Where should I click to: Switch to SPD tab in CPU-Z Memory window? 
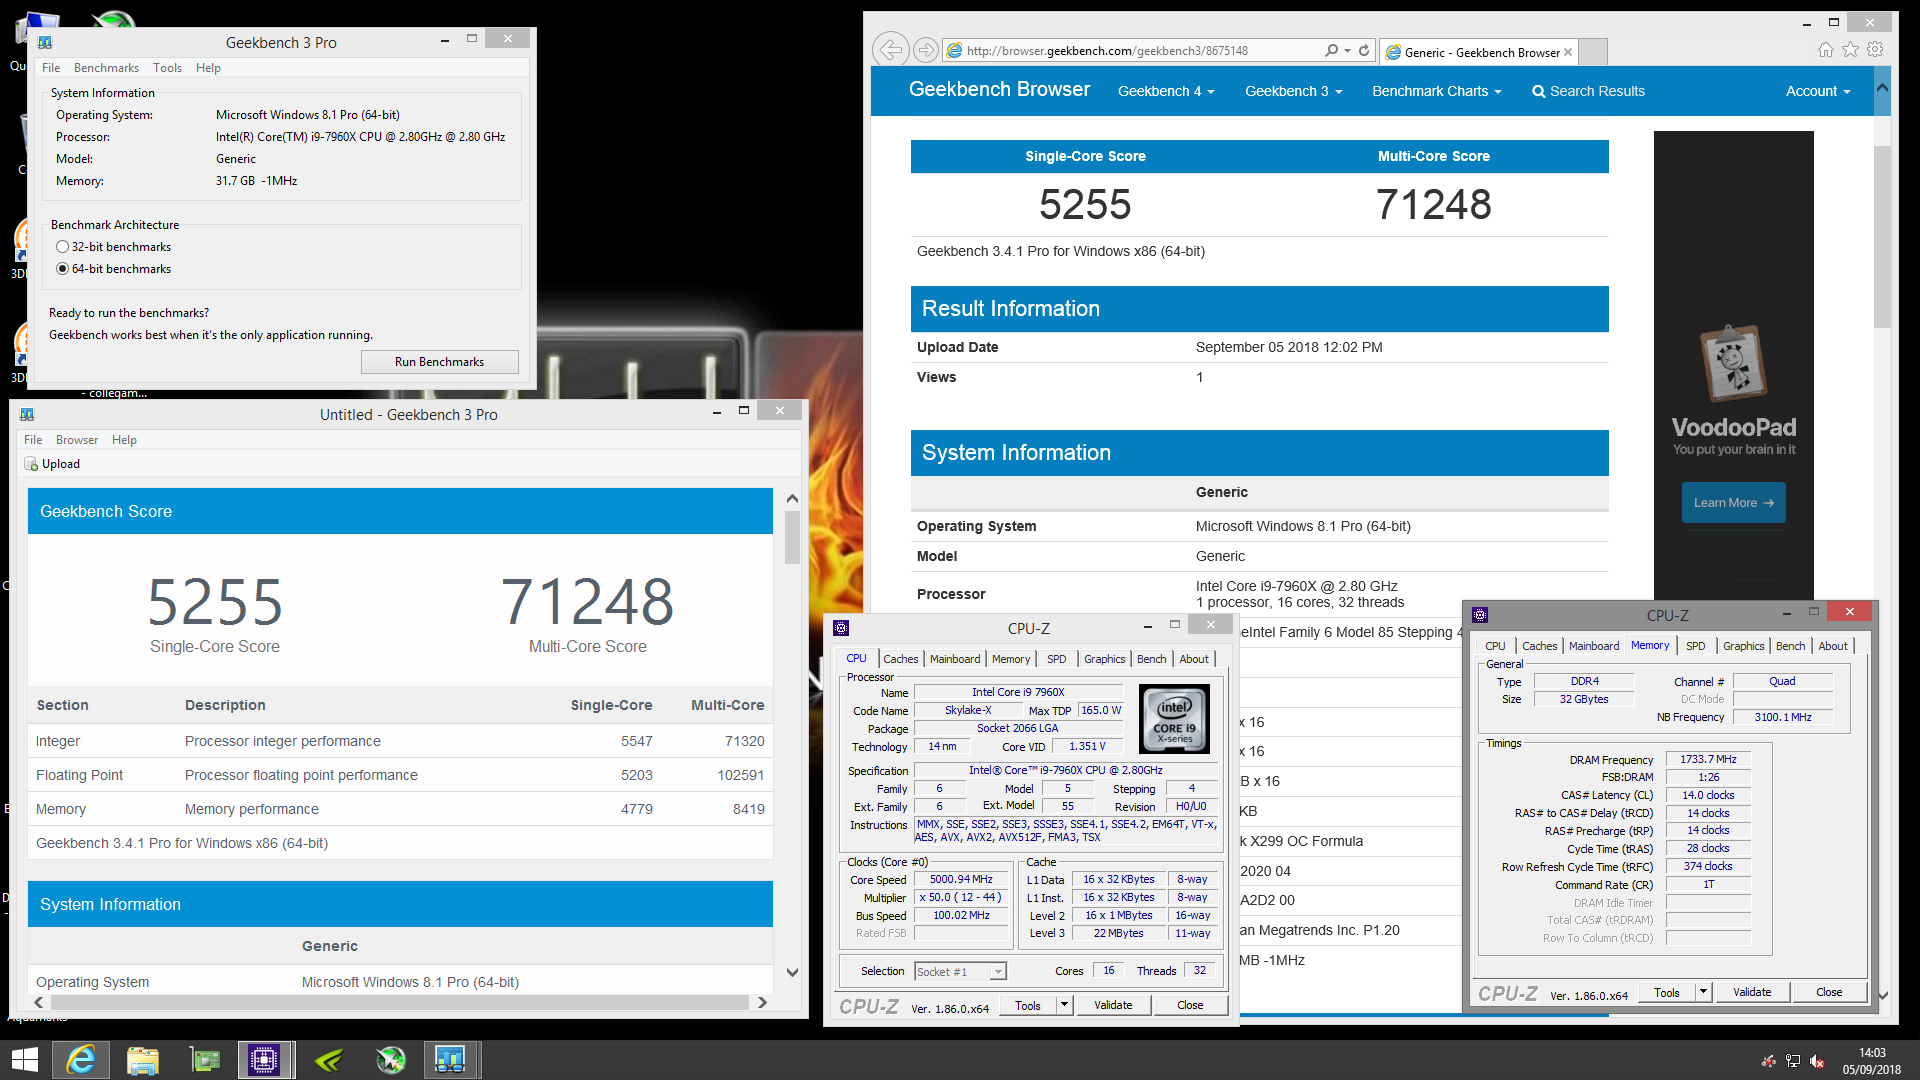(1696, 646)
